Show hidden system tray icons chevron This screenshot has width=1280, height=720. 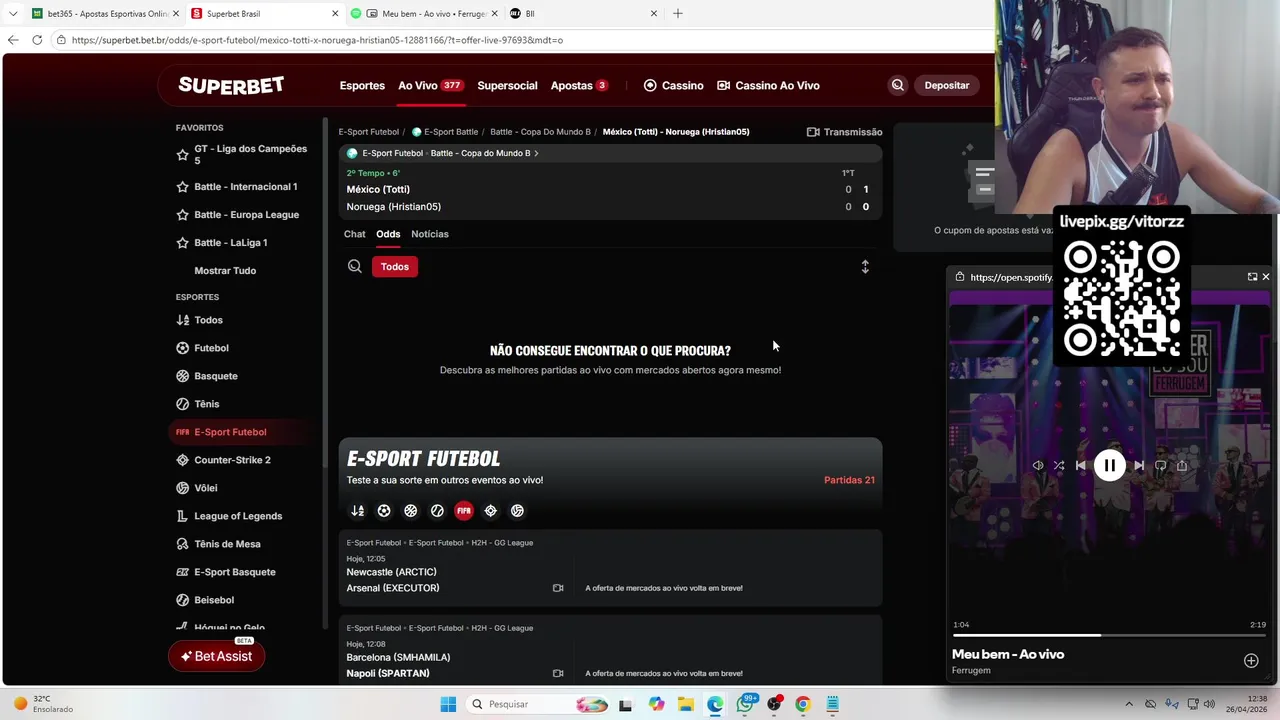[1129, 704]
